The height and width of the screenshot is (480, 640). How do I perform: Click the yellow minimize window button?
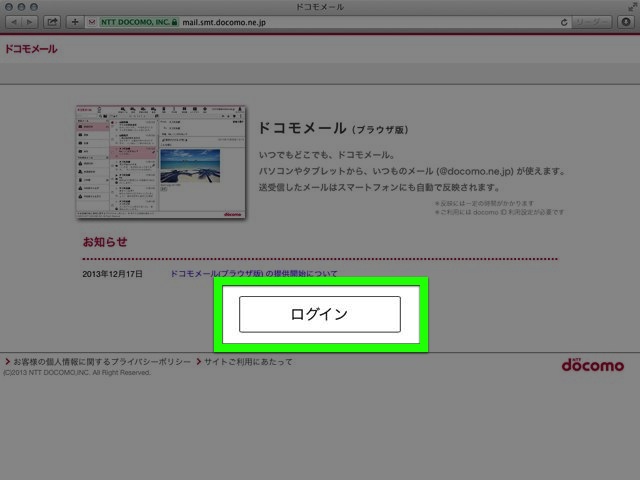[21, 7]
